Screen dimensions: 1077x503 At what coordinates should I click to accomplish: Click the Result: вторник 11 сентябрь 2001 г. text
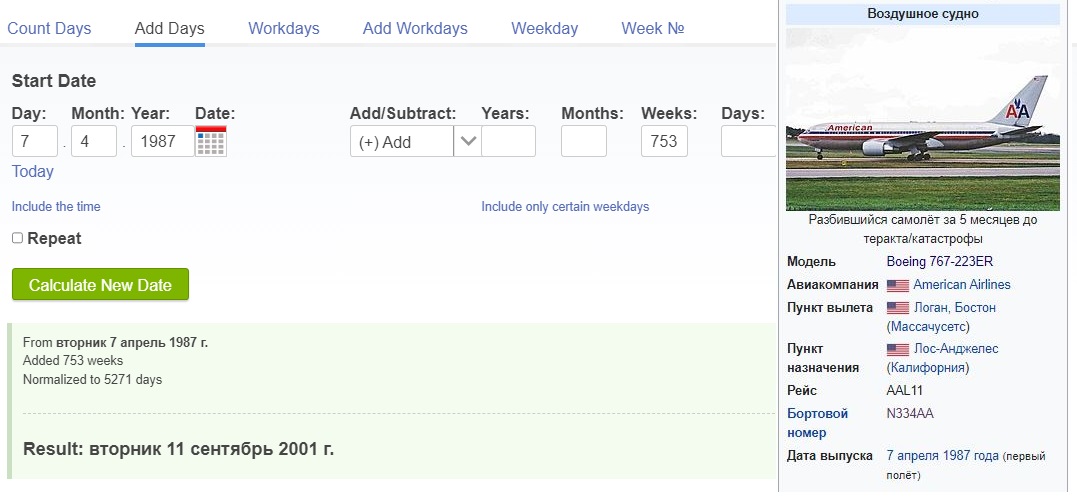pyautogui.click(x=179, y=449)
